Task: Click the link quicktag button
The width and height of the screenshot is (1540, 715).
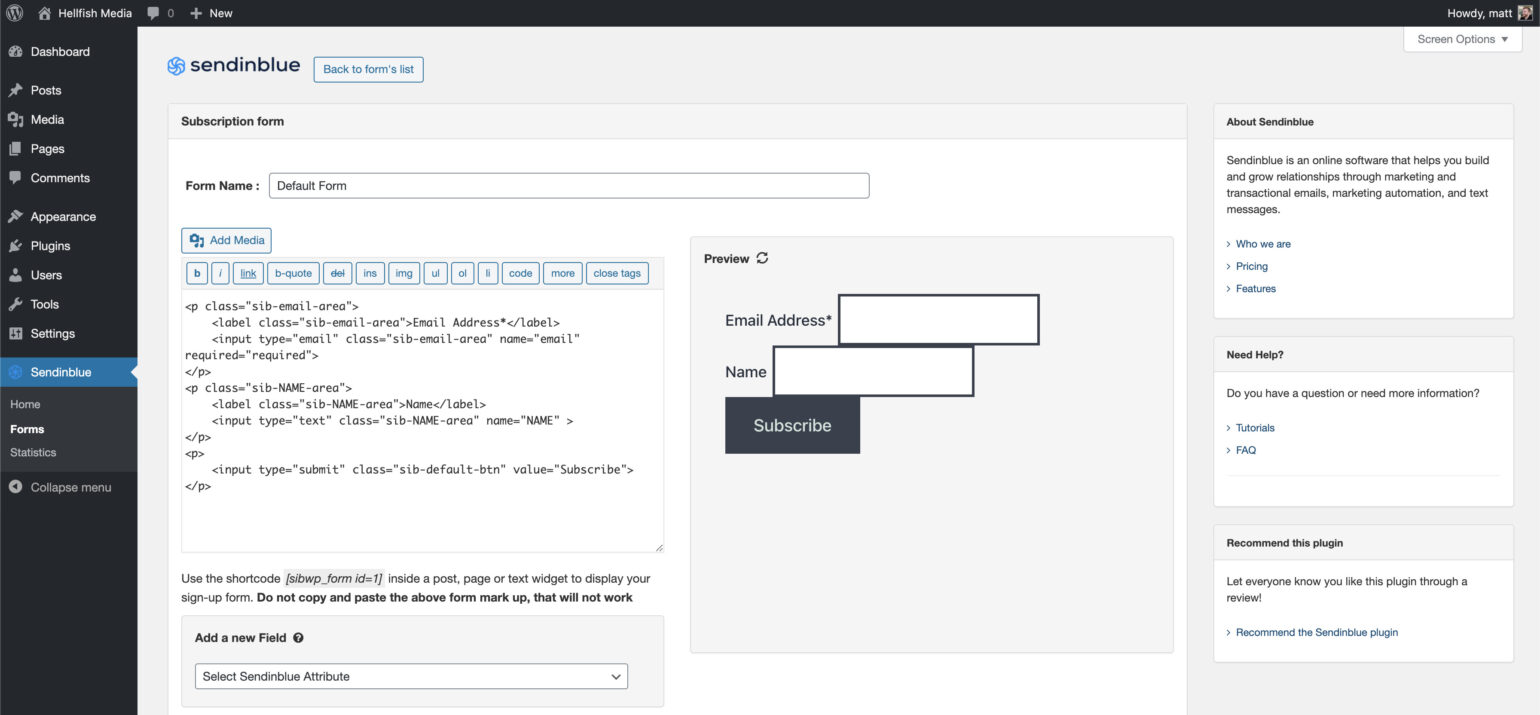Action: pyautogui.click(x=248, y=273)
